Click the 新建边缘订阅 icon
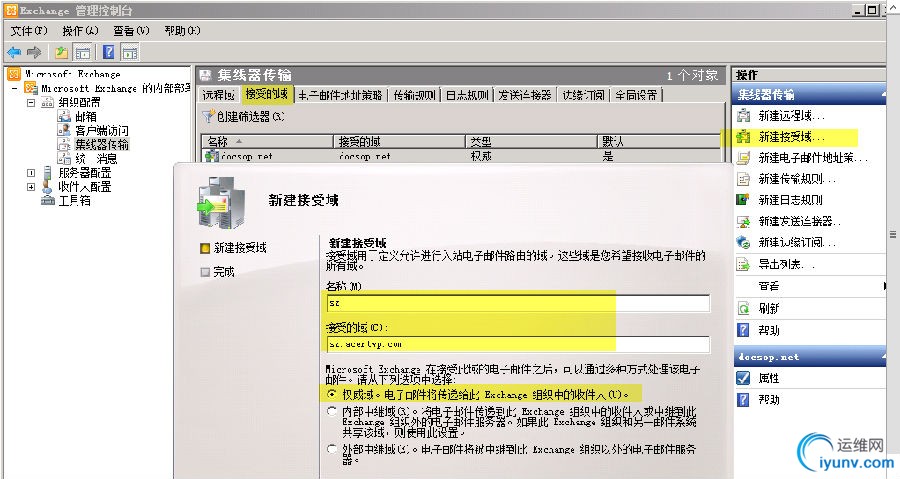The height and width of the screenshot is (479, 900). tap(744, 243)
